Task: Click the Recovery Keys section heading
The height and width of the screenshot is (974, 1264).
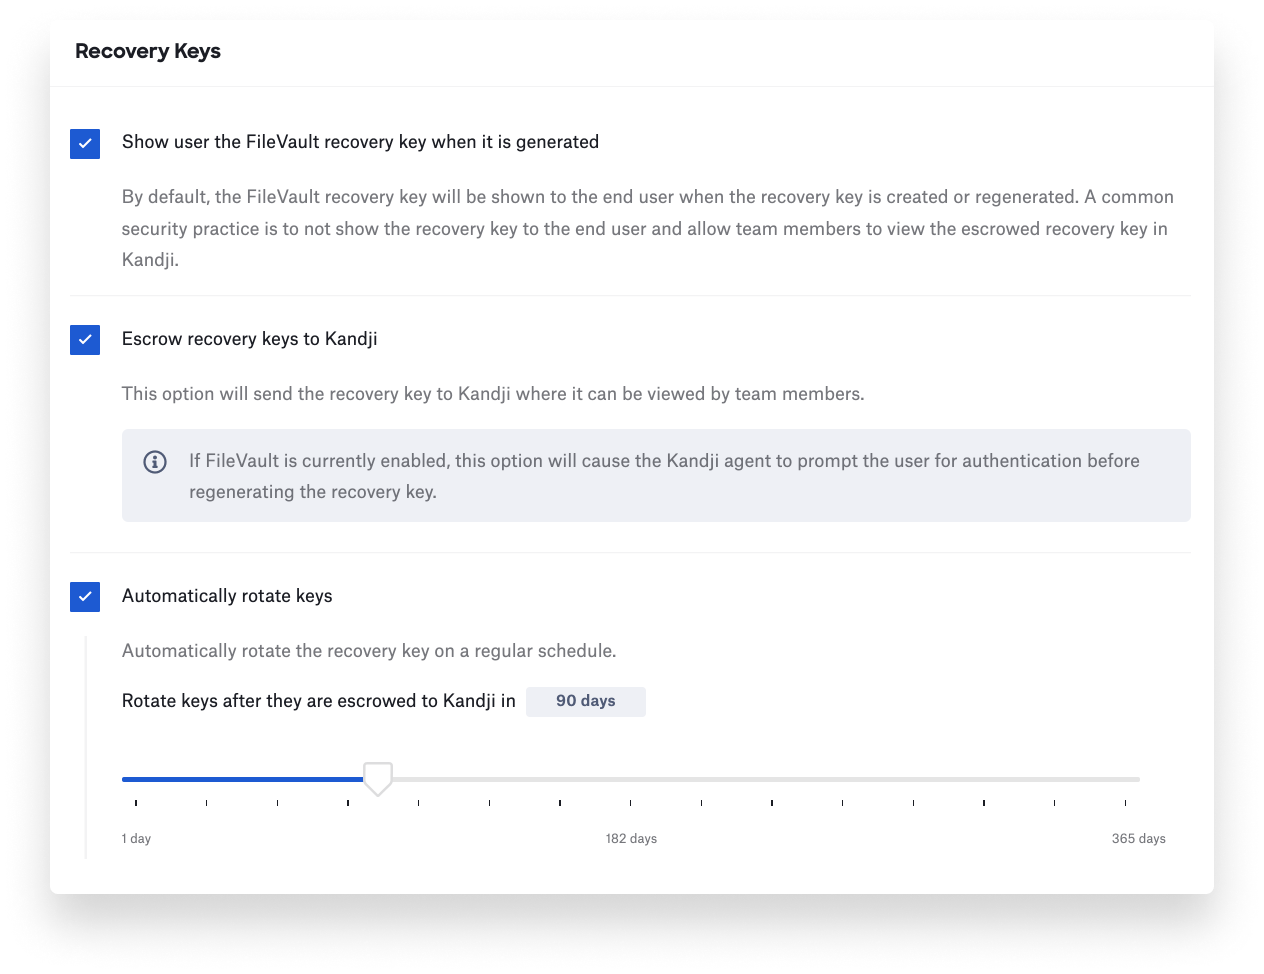Action: pos(148,51)
